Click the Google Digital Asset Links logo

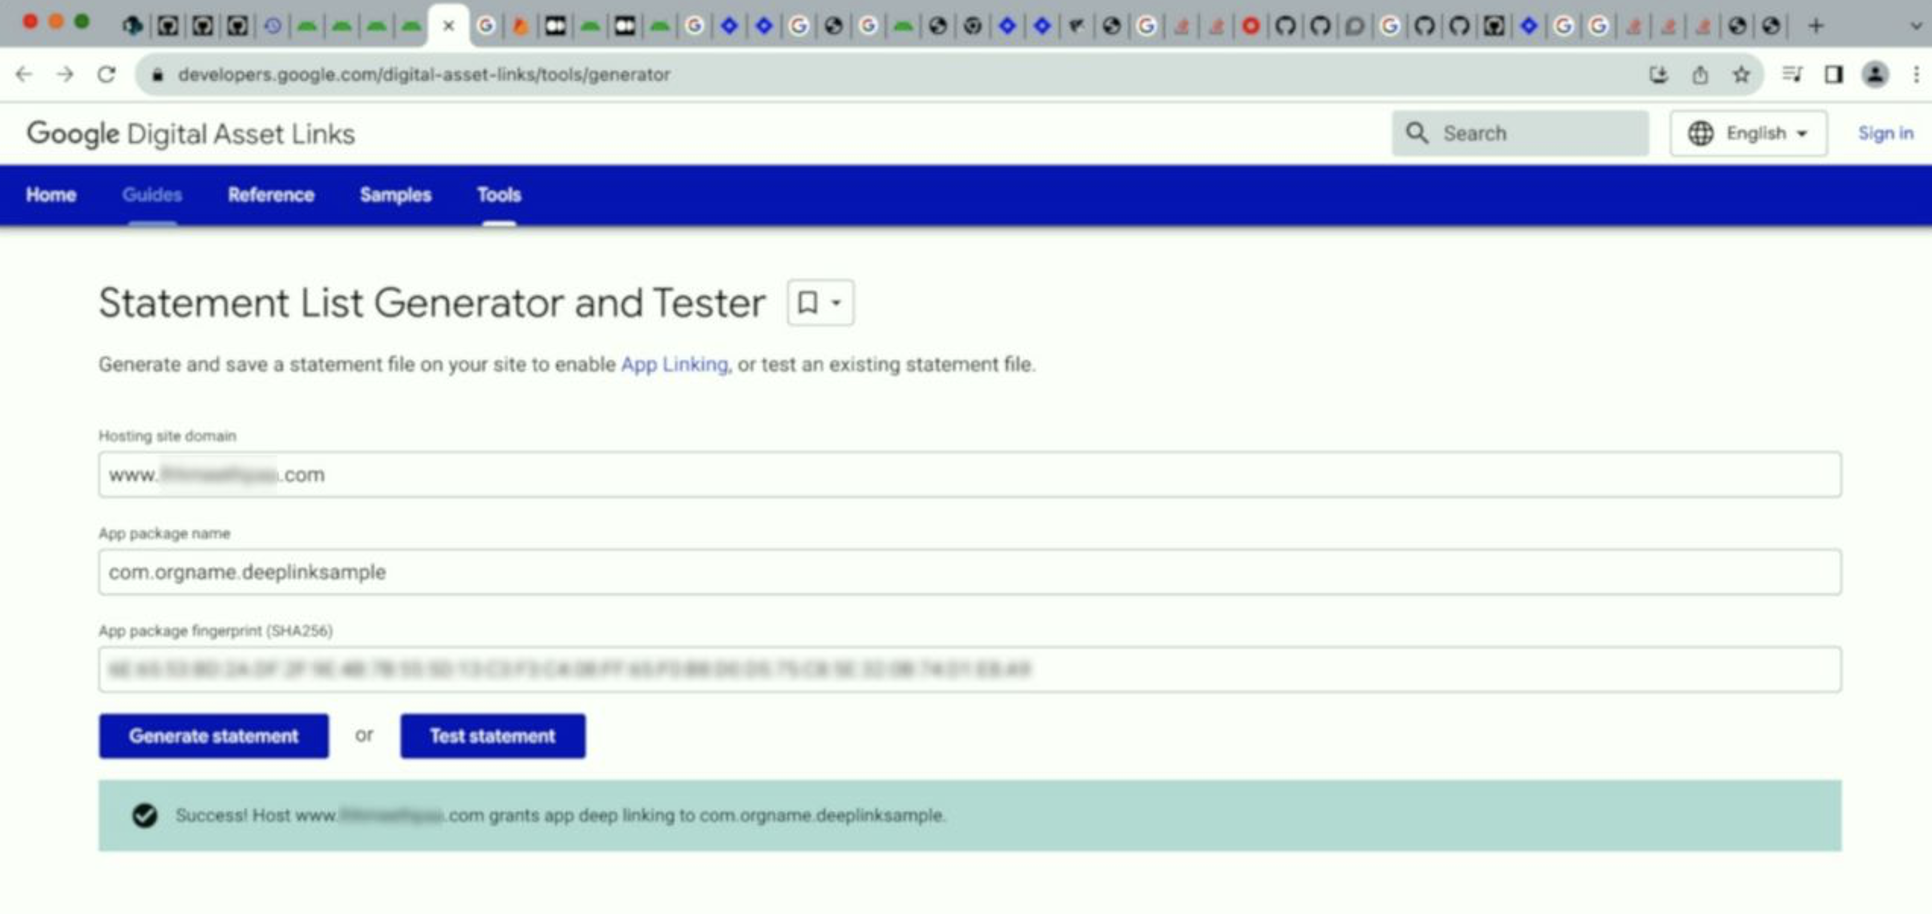[x=190, y=134]
